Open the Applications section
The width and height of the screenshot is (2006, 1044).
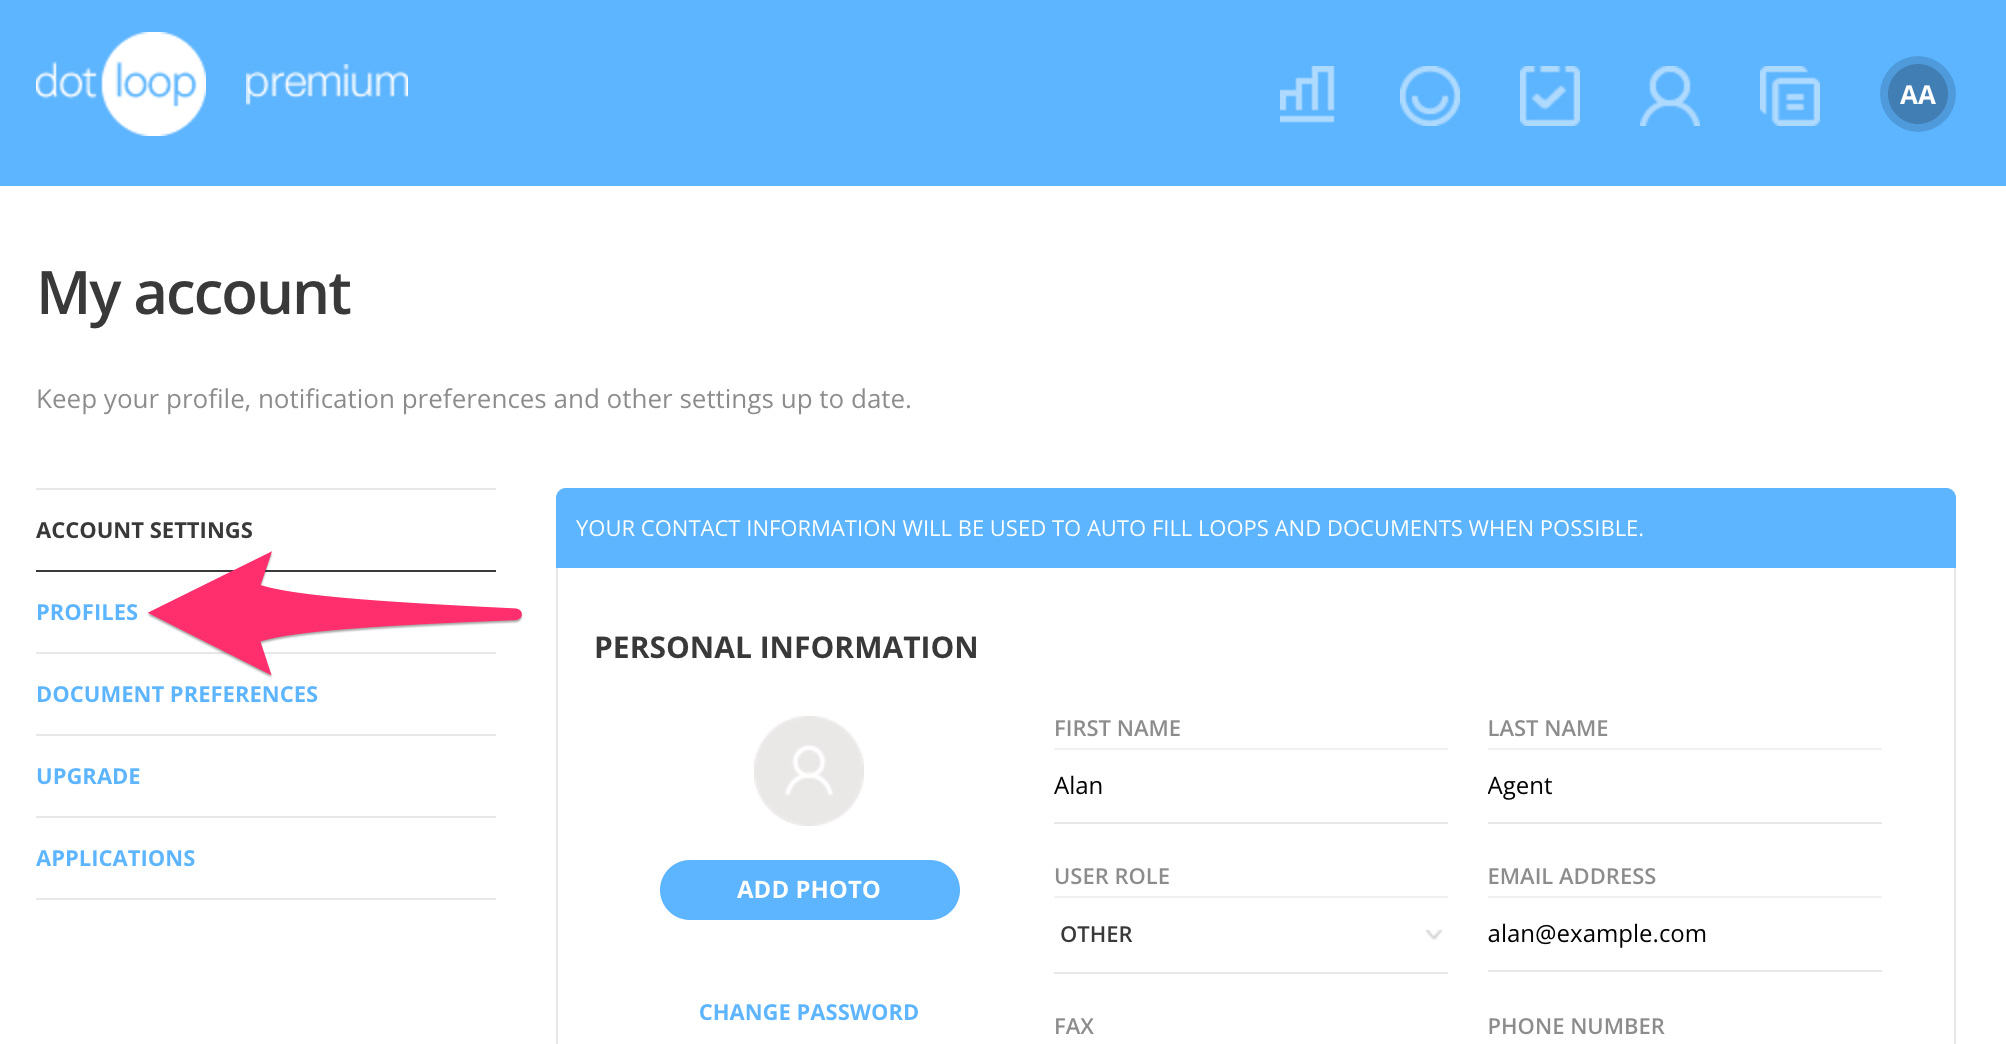pyautogui.click(x=116, y=858)
